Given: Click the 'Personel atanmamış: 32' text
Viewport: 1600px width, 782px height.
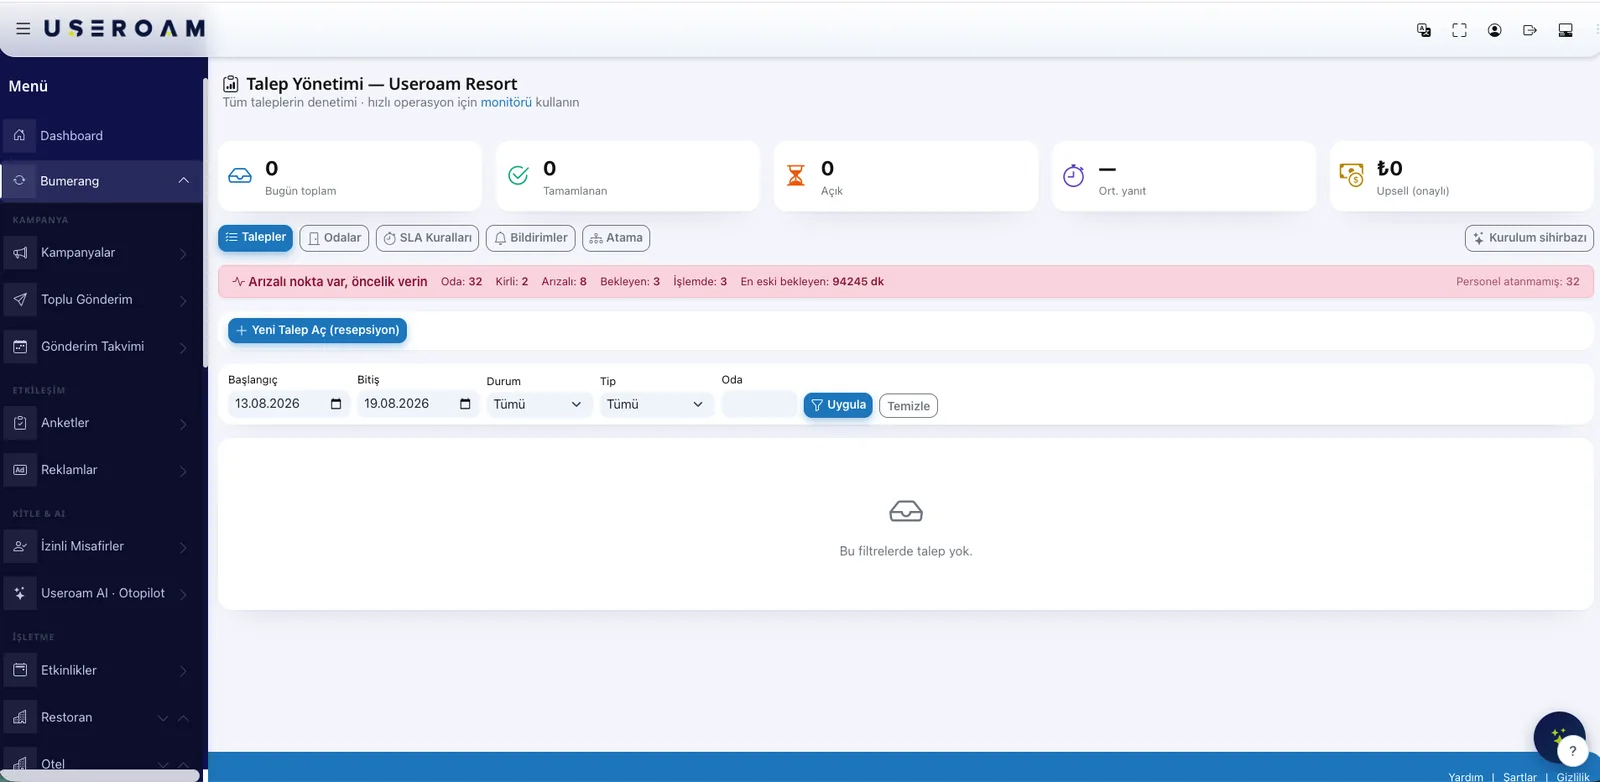Looking at the screenshot, I should (1518, 282).
